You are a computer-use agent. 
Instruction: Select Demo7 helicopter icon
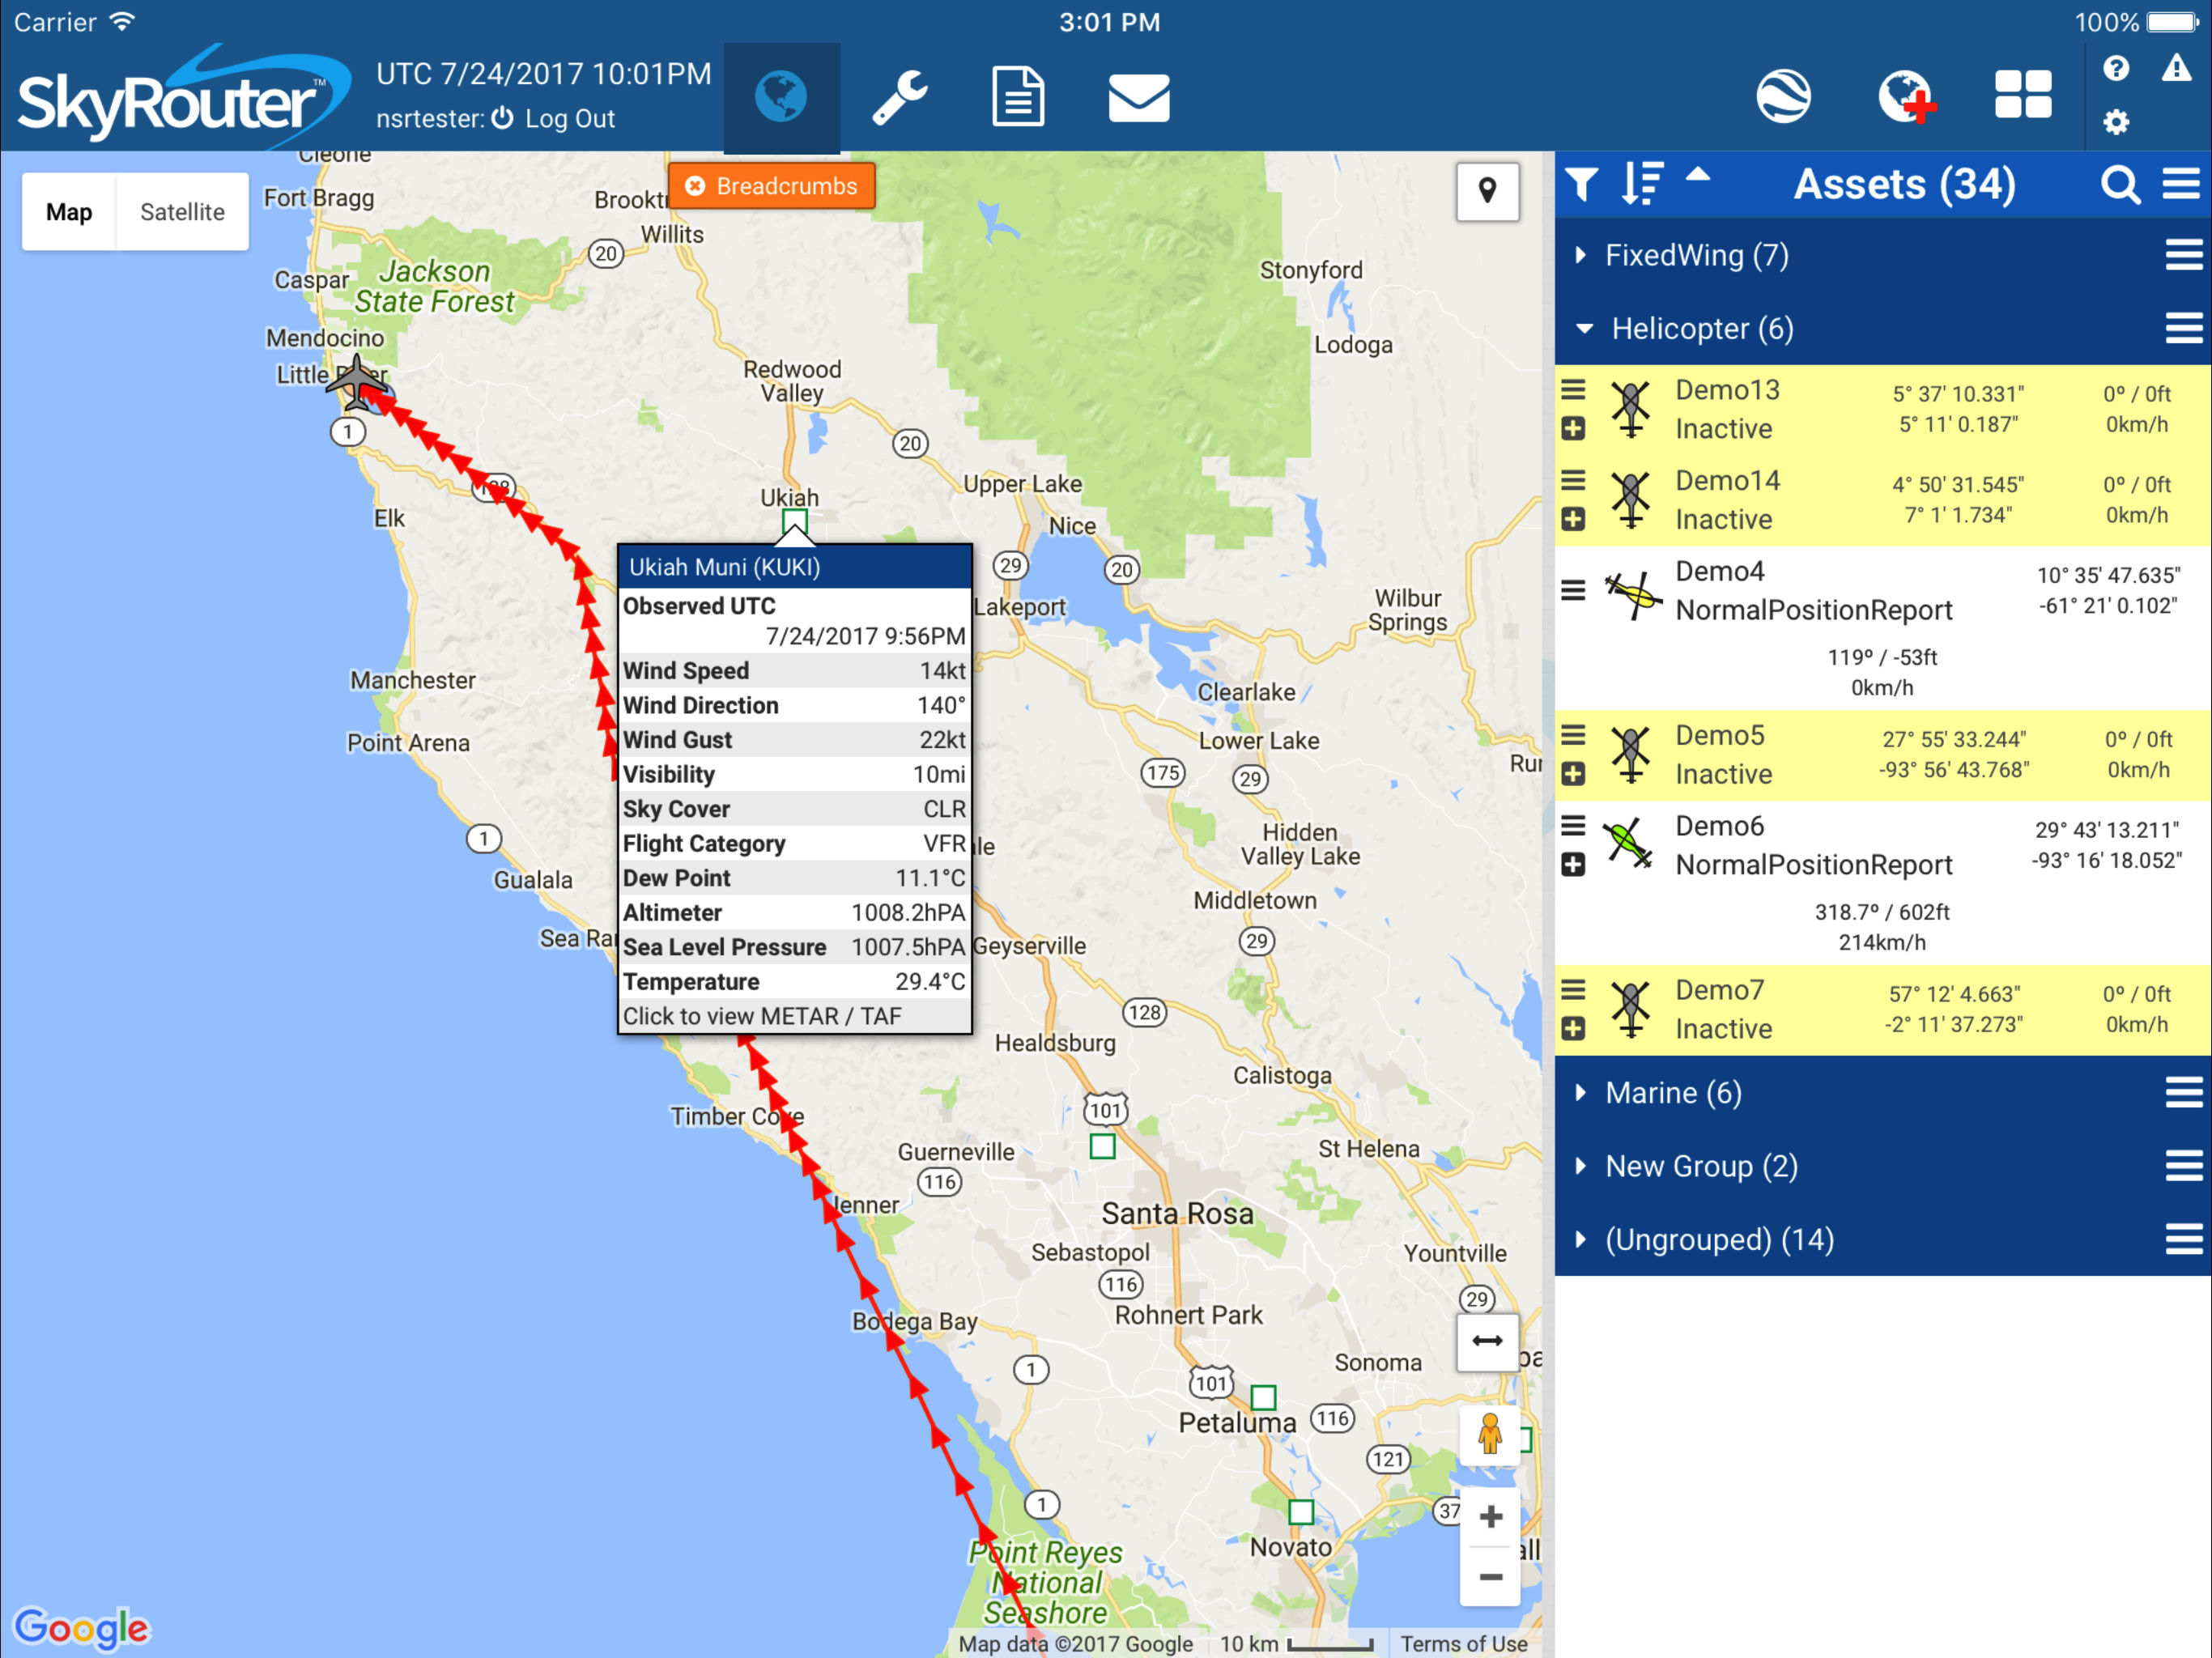click(x=1631, y=1010)
